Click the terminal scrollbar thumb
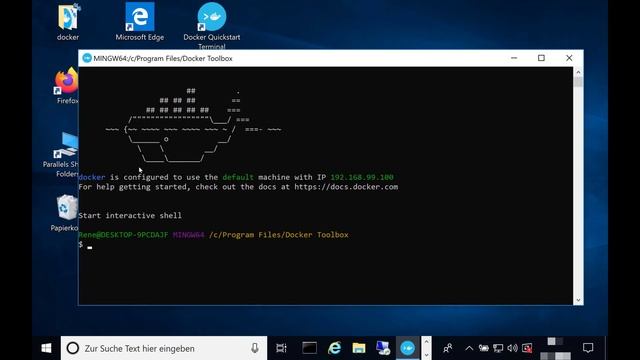640x360 pixels. (578, 82)
